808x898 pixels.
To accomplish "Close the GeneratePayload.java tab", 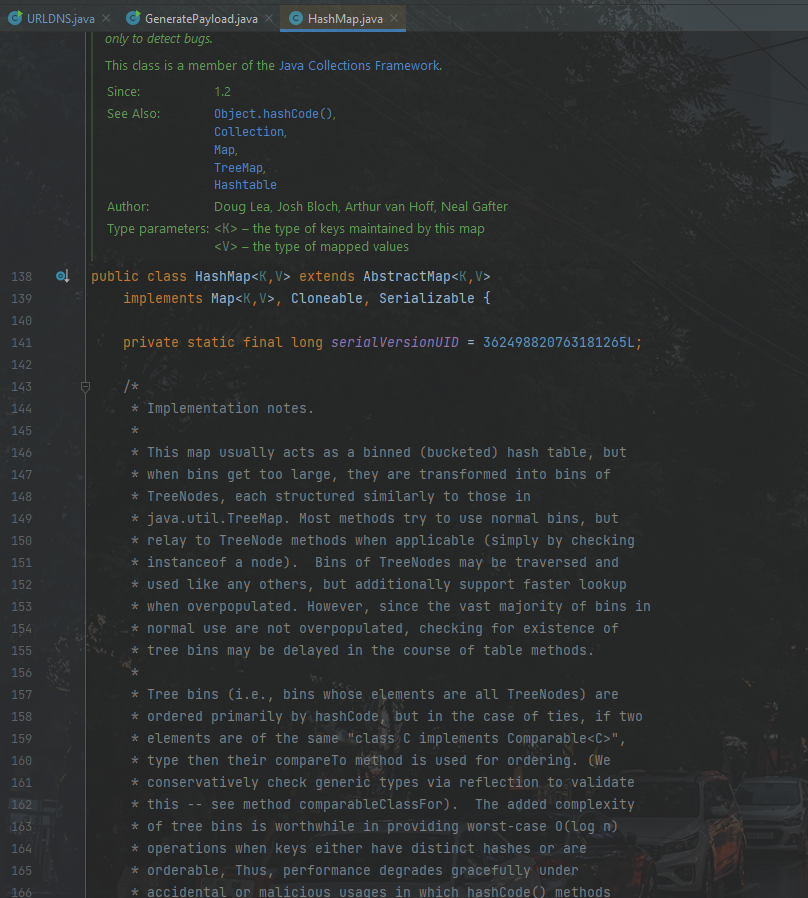I will (x=269, y=18).
